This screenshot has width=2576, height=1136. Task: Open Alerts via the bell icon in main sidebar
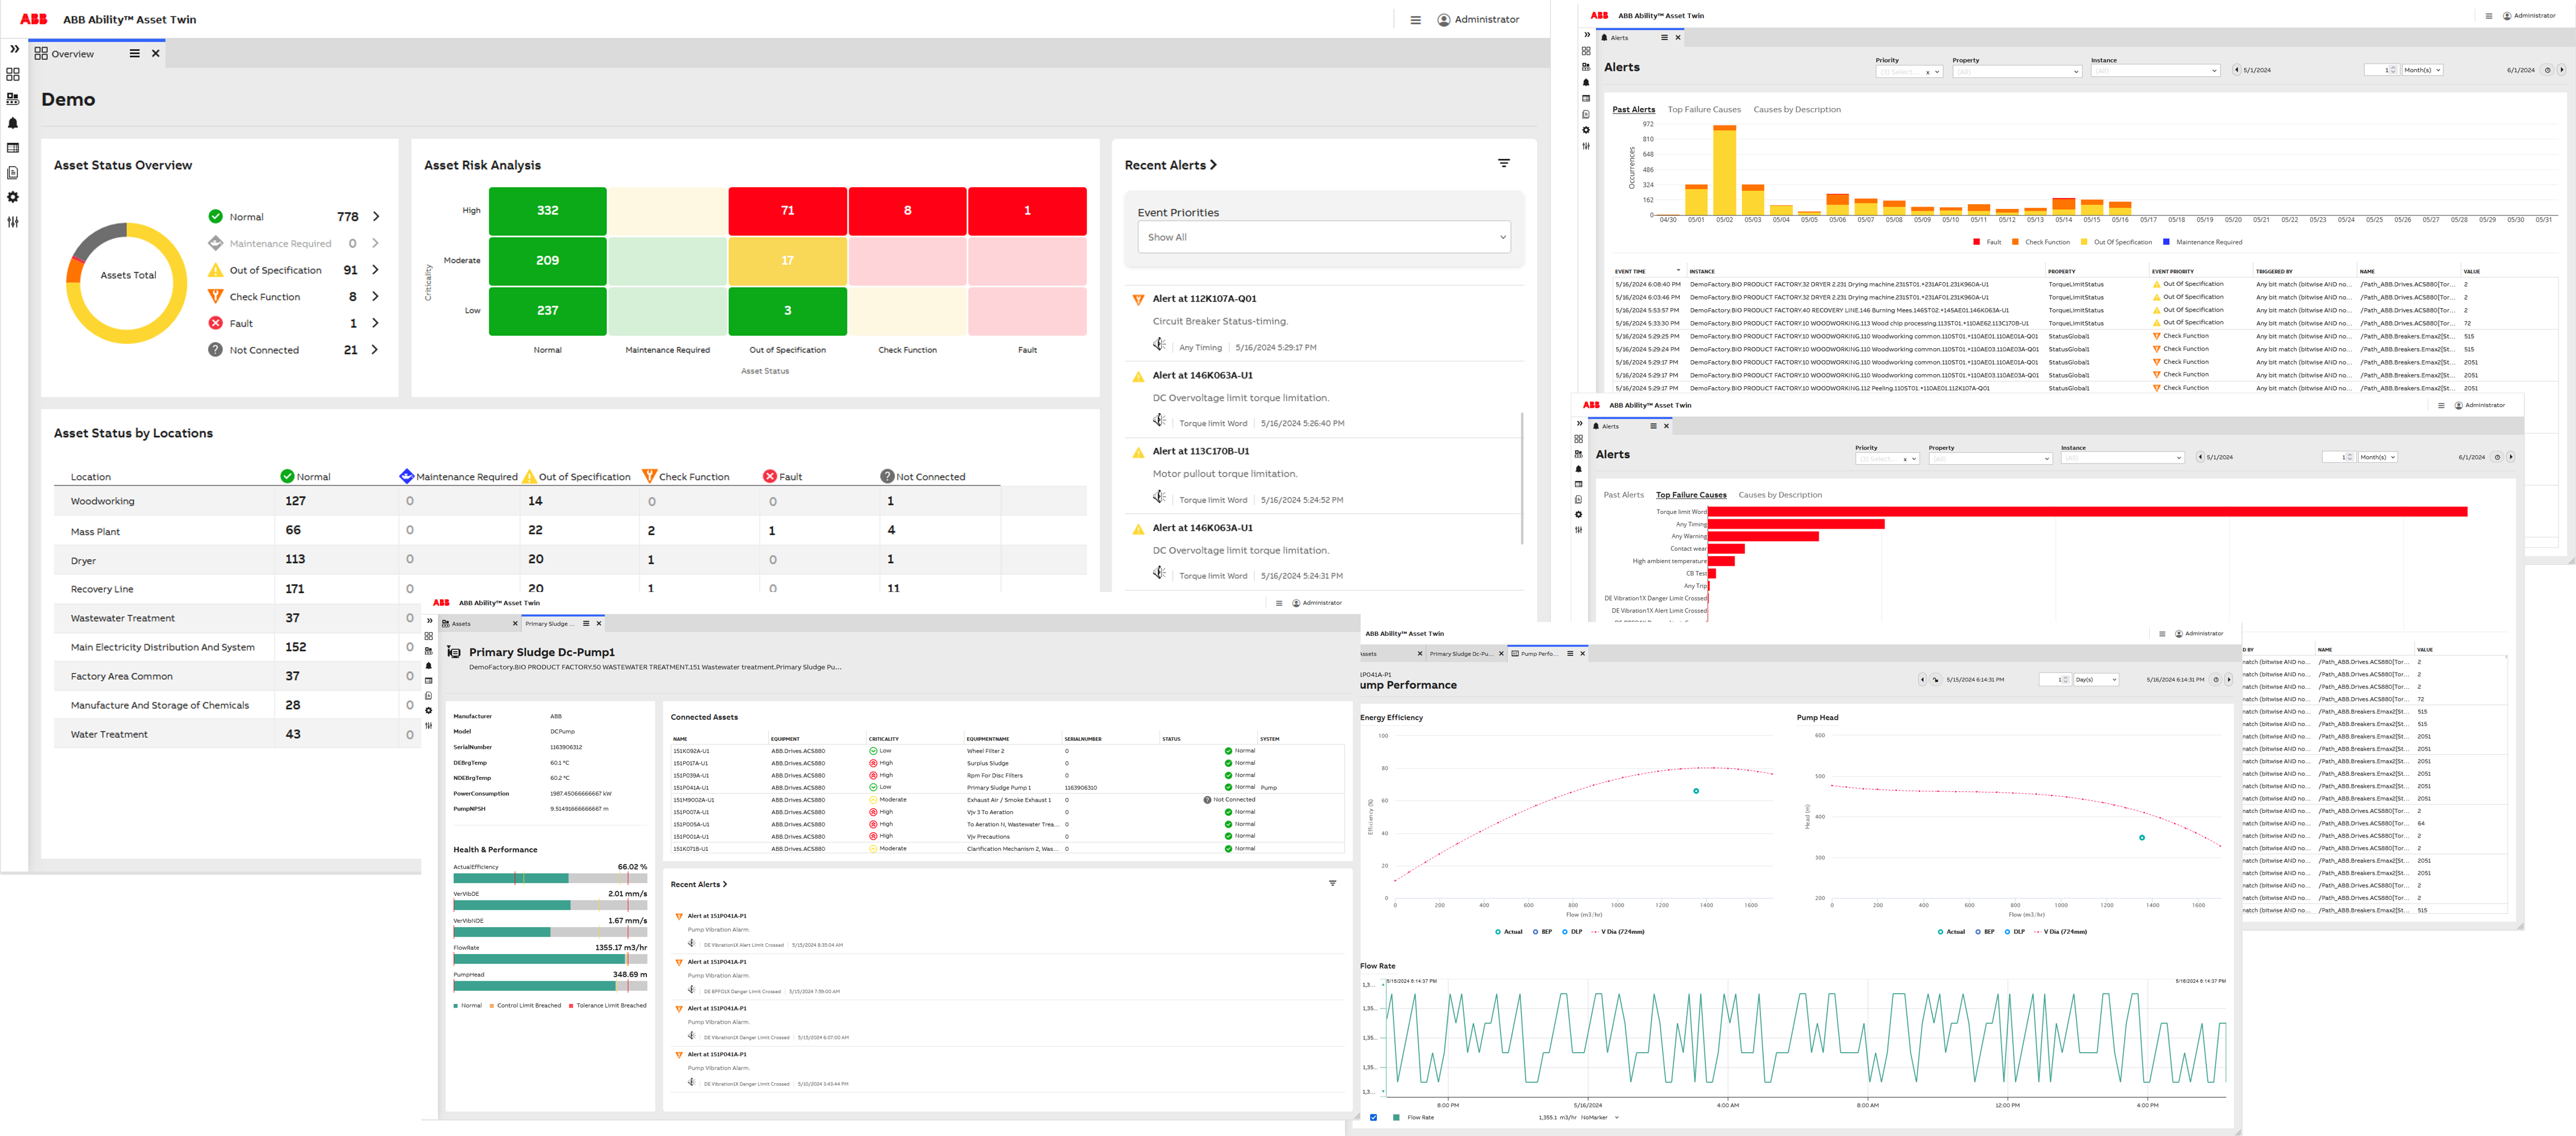pos(13,124)
